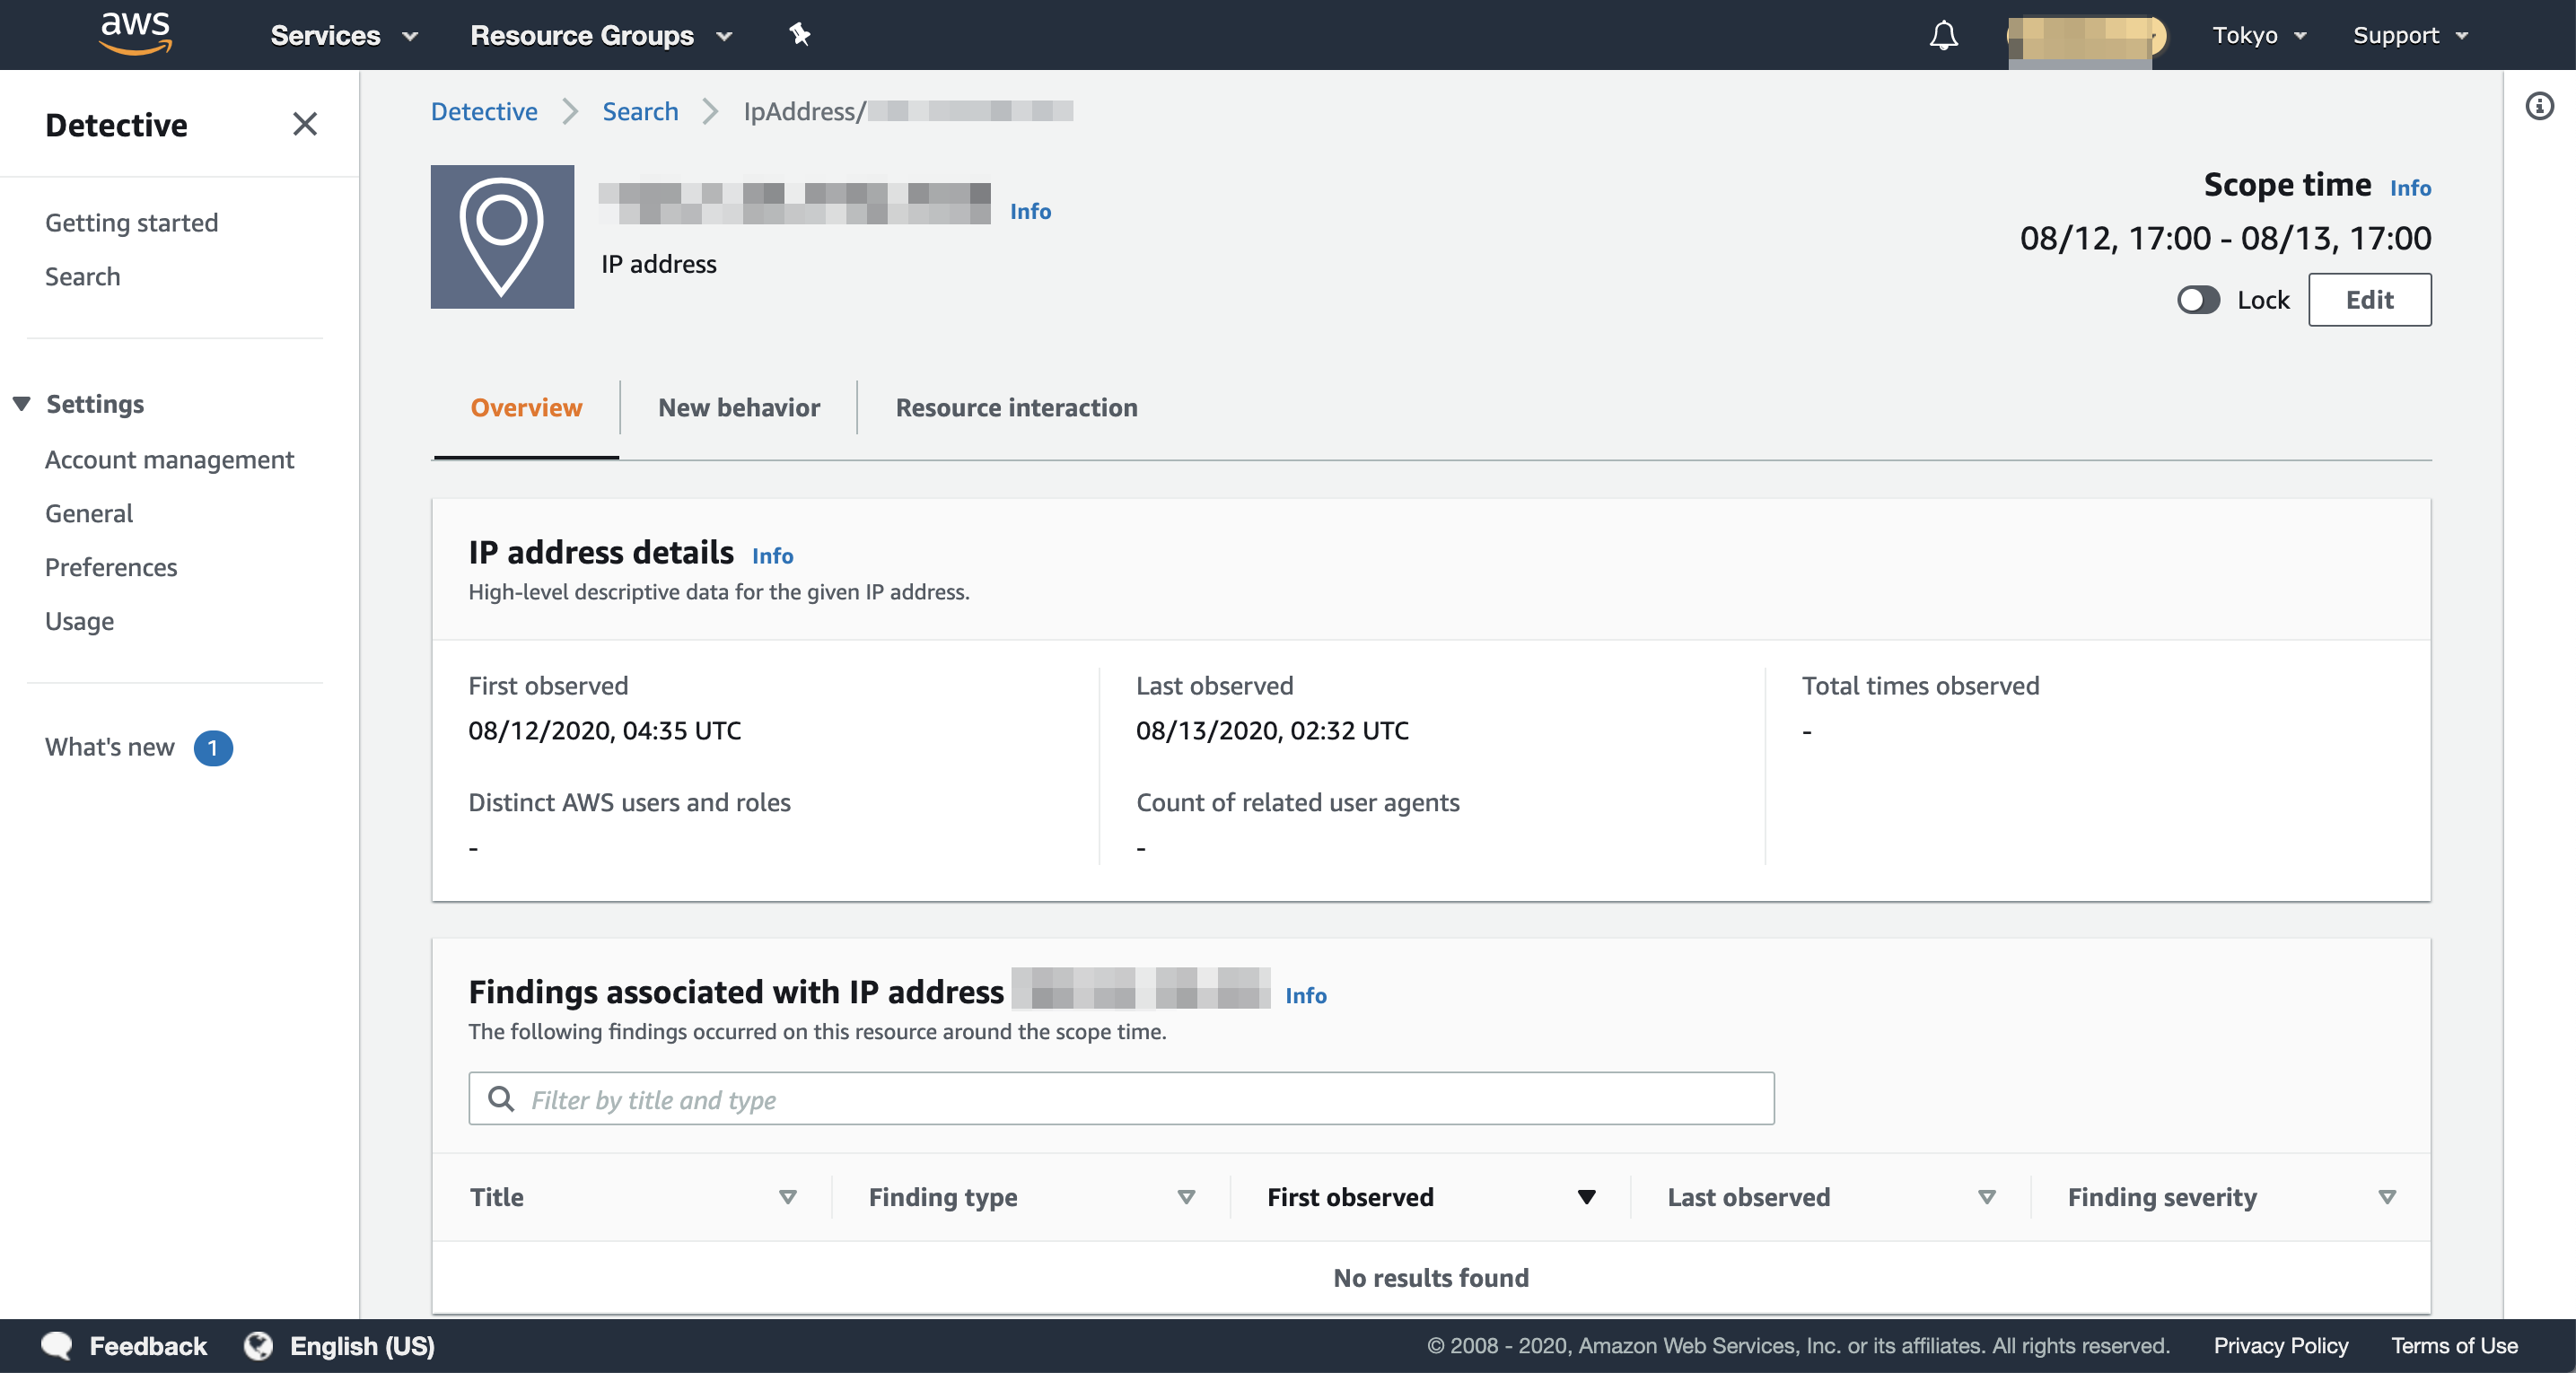Viewport: 2576px width, 1373px height.
Task: Focus the Filter by title and type field
Action: click(x=1121, y=1099)
